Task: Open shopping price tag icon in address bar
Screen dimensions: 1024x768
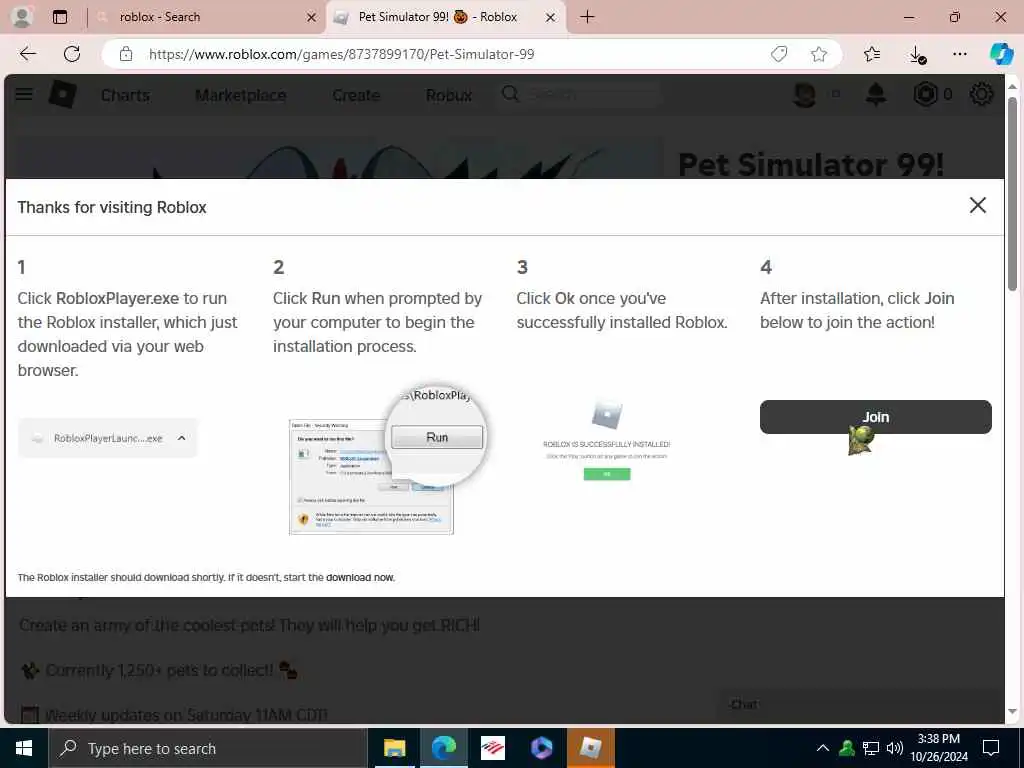Action: 778,54
